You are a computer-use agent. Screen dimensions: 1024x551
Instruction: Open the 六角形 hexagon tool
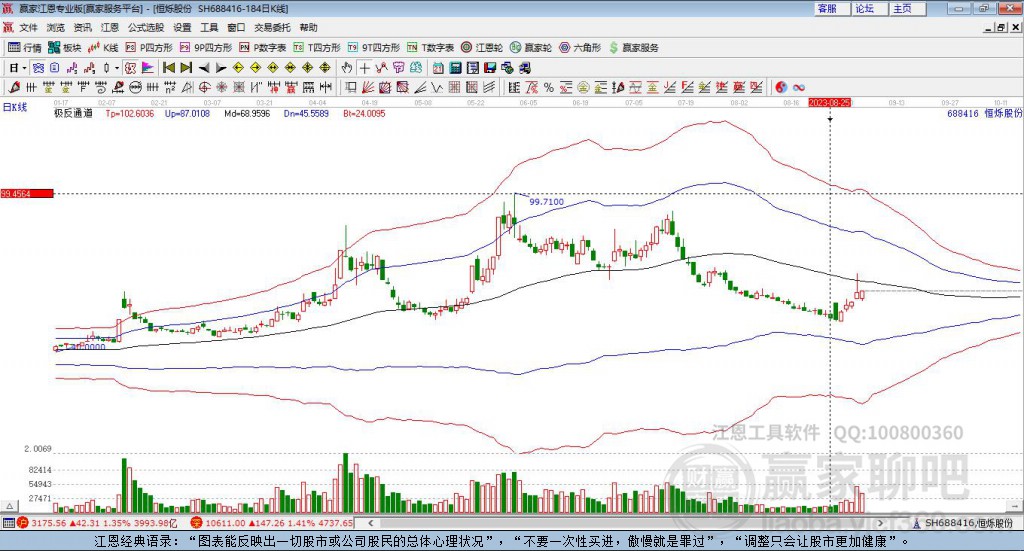580,48
